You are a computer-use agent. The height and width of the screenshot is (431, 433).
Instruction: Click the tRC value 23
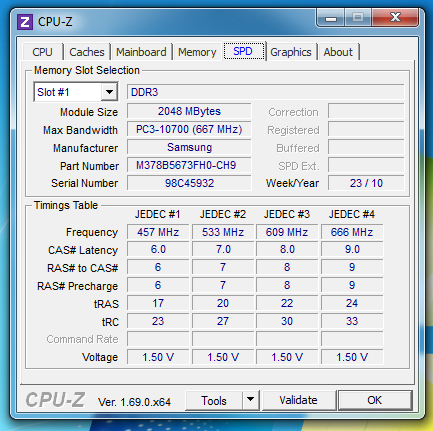tap(158, 321)
